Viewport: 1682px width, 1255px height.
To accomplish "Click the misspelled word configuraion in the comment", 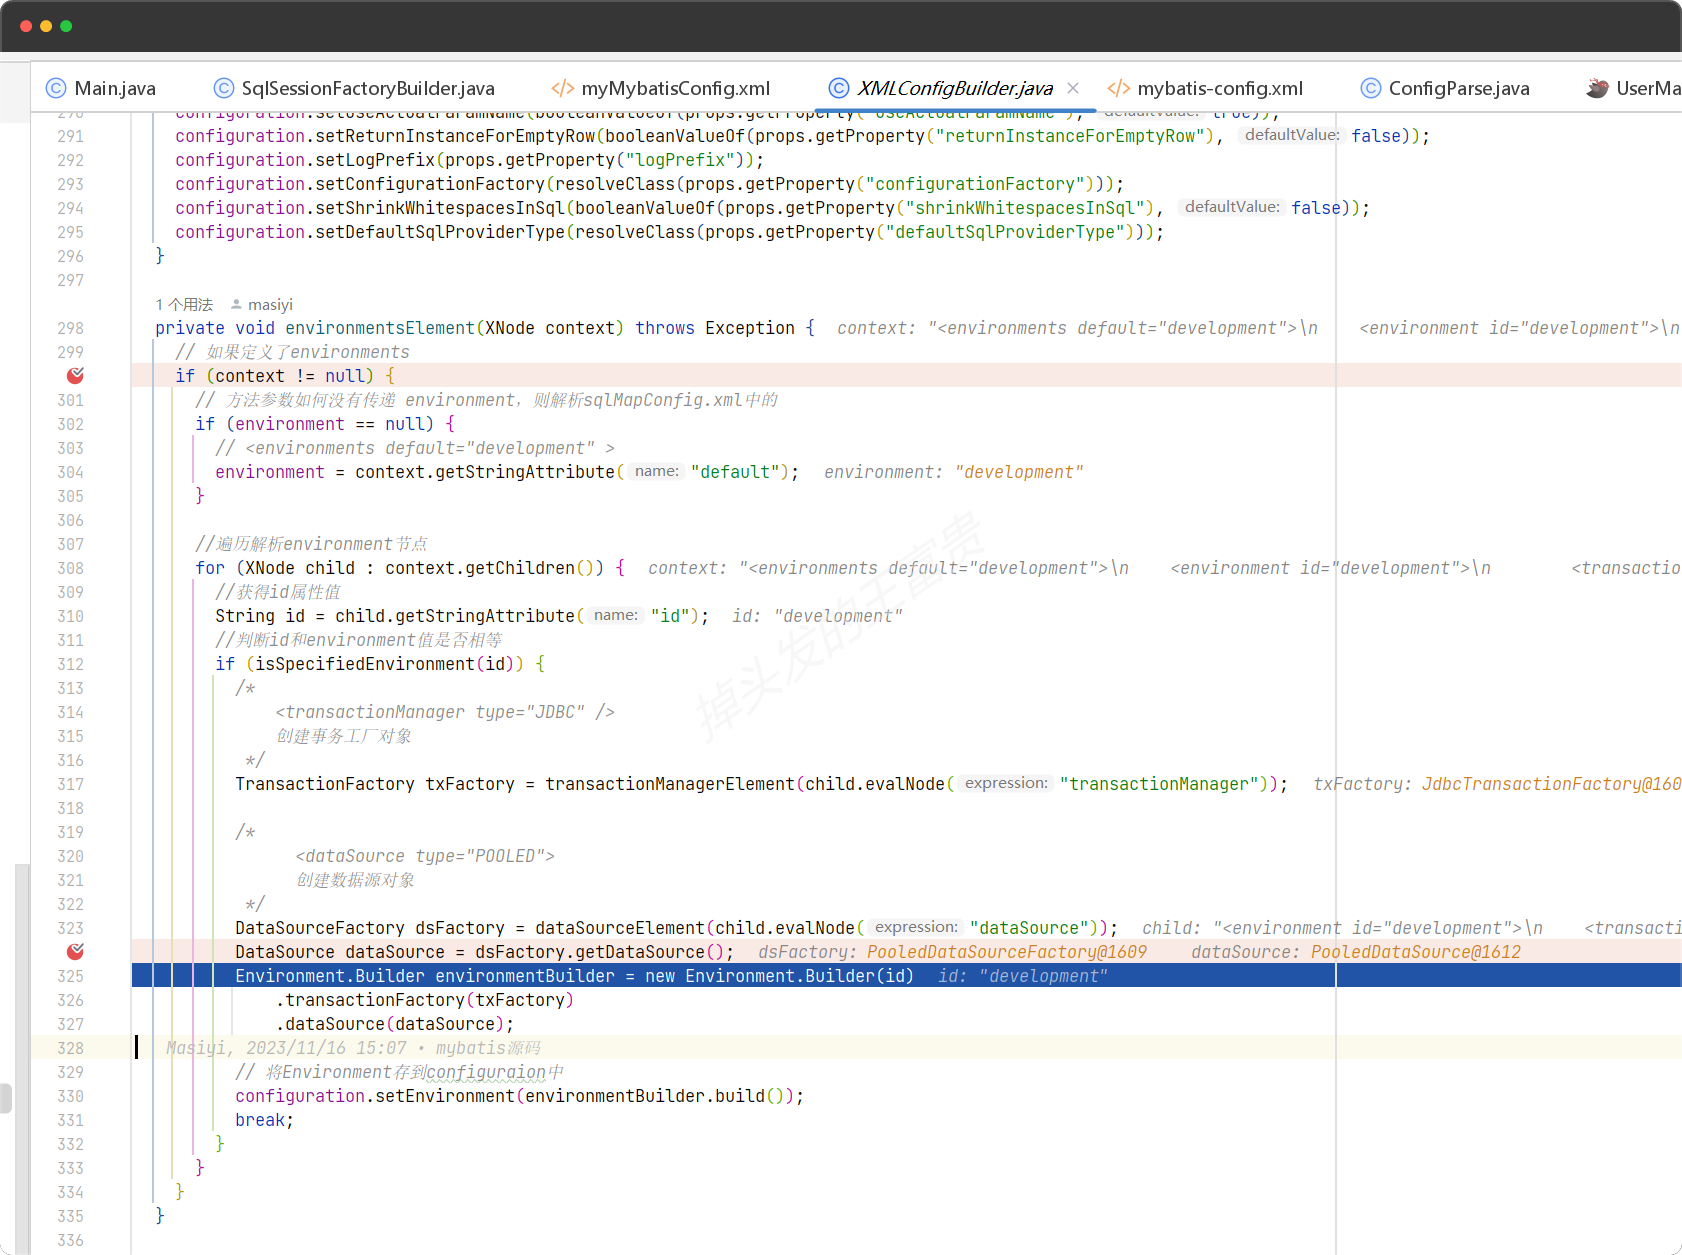I will [x=486, y=1072].
